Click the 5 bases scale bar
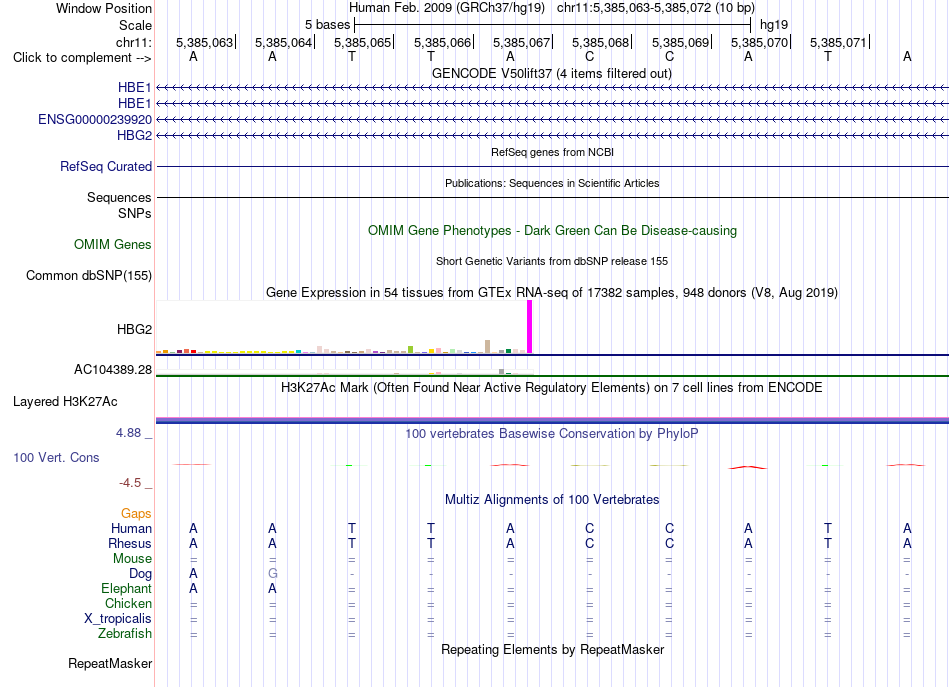This screenshot has width=950, height=687. coord(553,25)
